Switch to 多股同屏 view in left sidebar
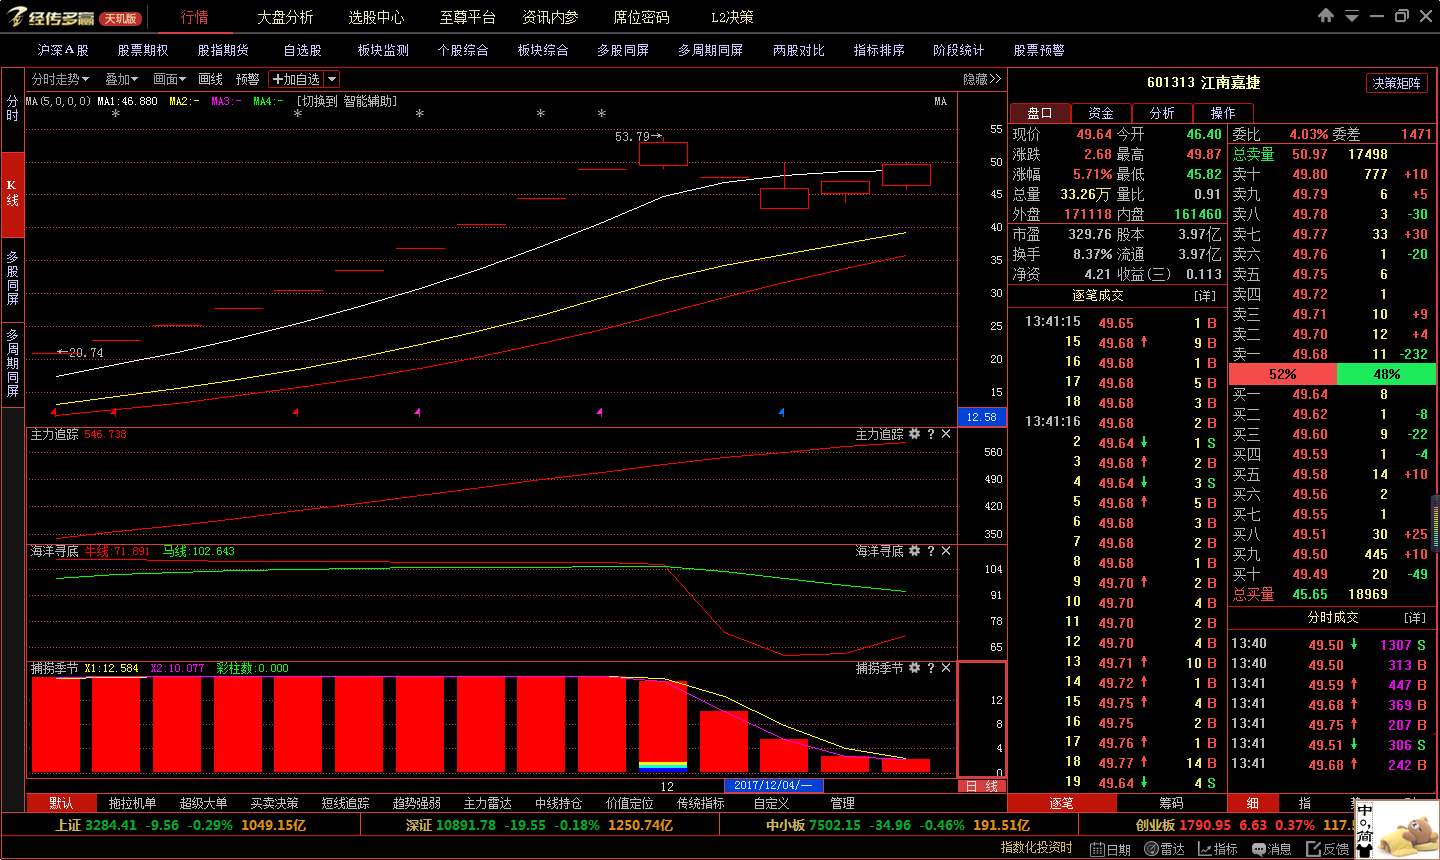Image resolution: width=1440 pixels, height=860 pixels. click(x=12, y=278)
